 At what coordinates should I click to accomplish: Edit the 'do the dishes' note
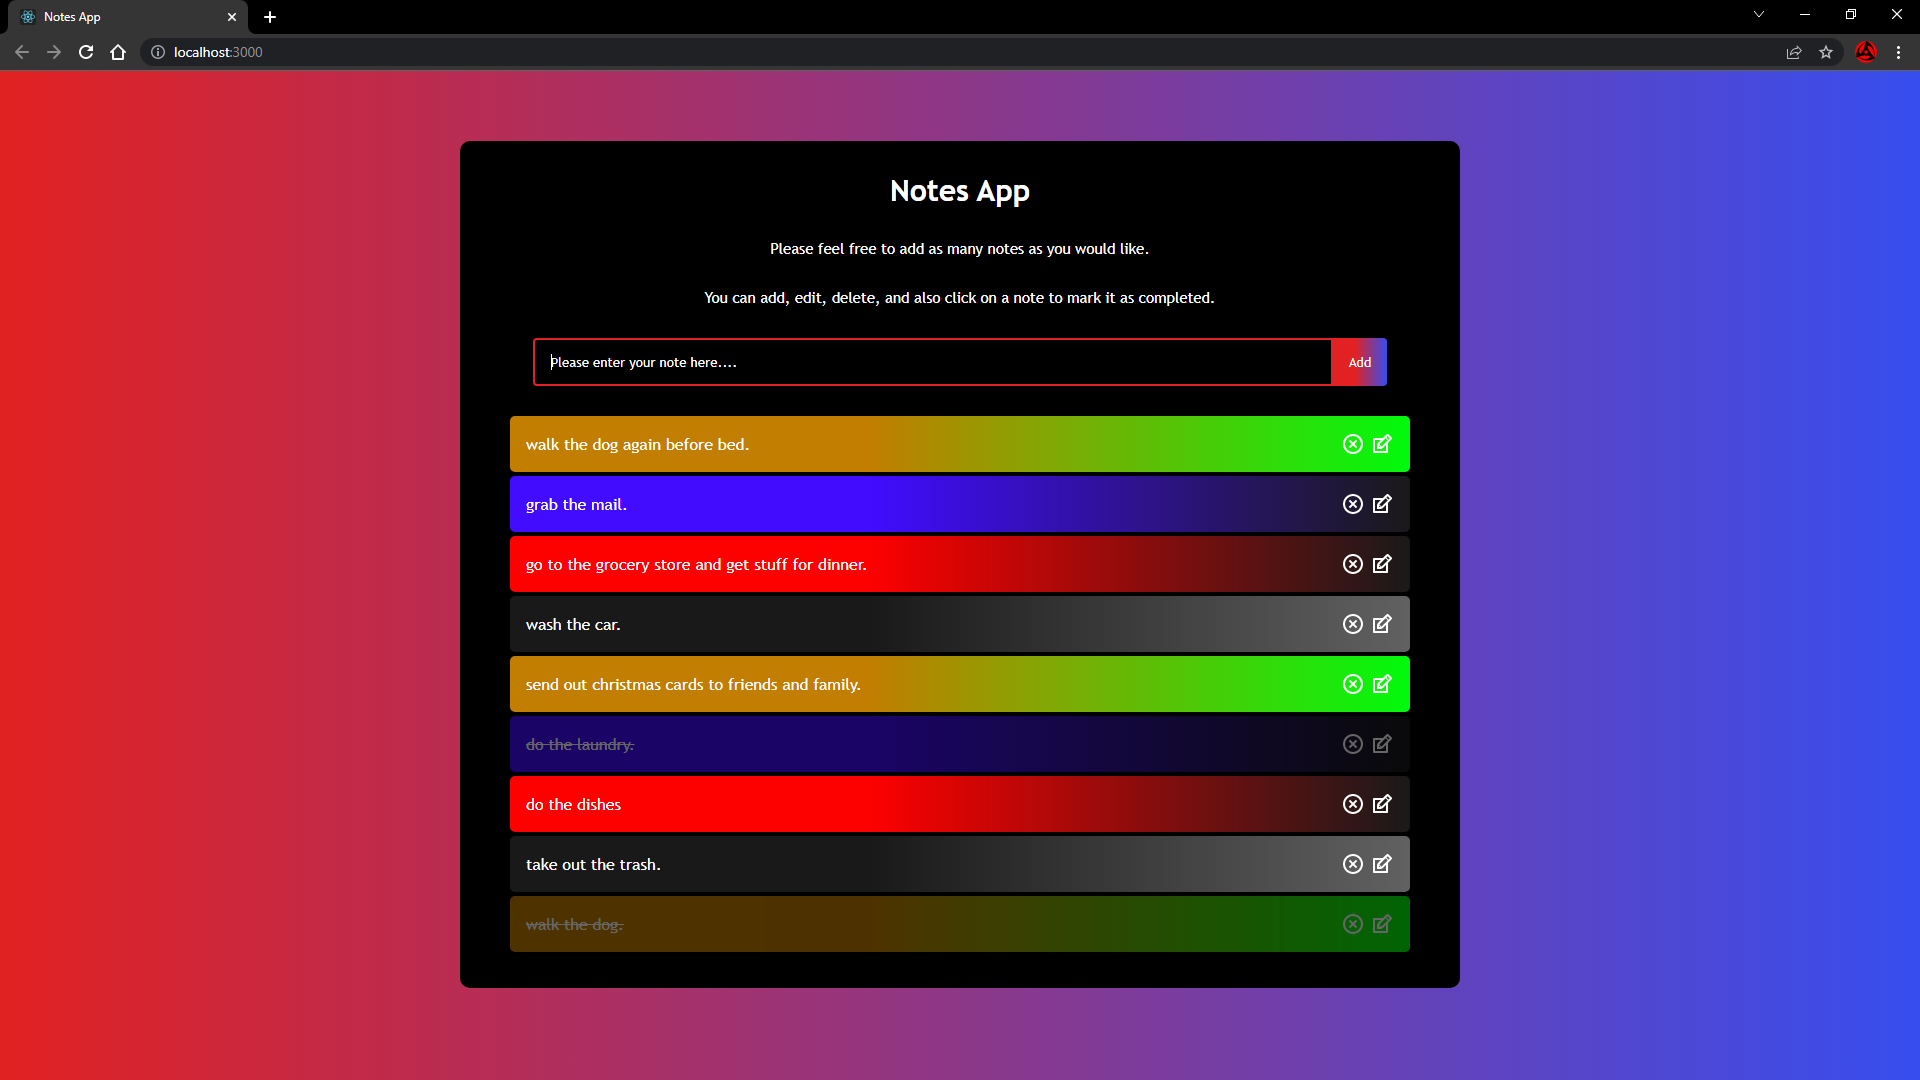(x=1382, y=804)
